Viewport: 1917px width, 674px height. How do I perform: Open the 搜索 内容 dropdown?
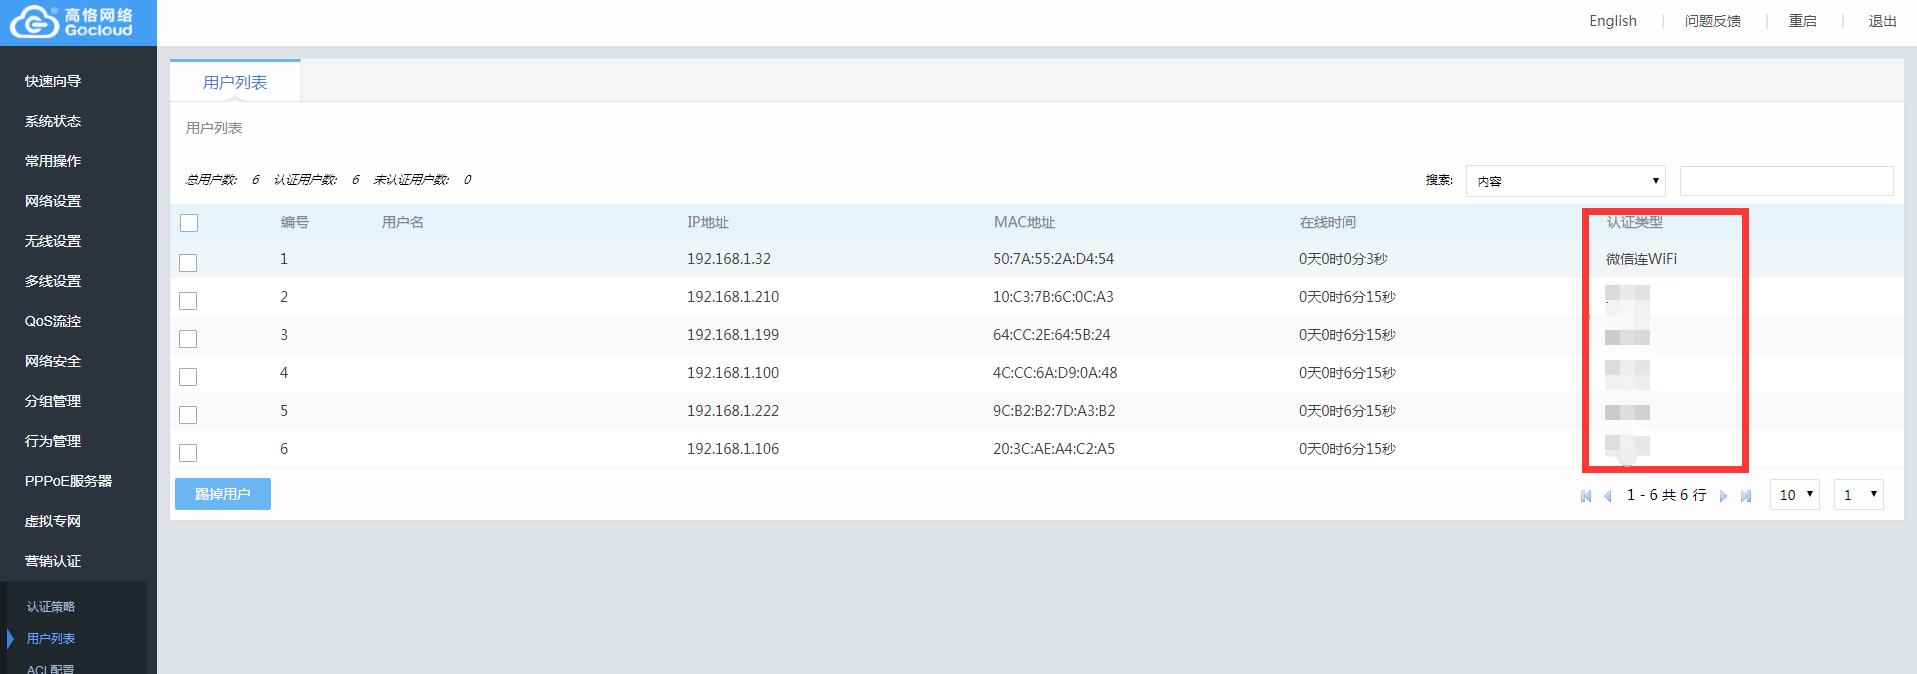pos(1565,181)
